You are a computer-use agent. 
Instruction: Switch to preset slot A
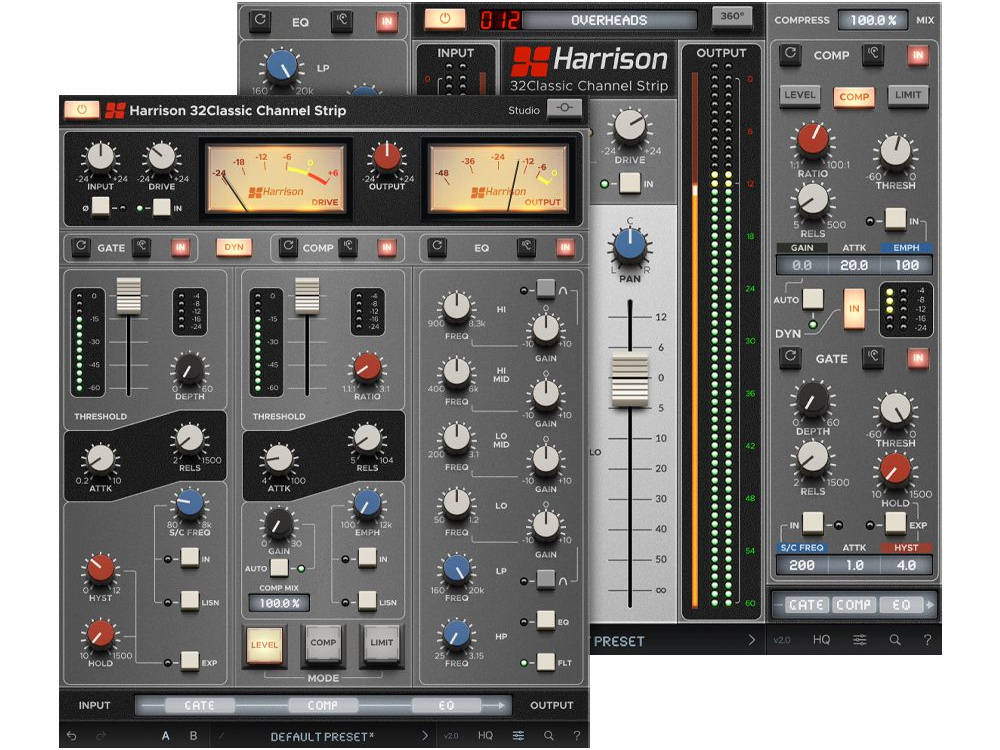pyautogui.click(x=165, y=736)
